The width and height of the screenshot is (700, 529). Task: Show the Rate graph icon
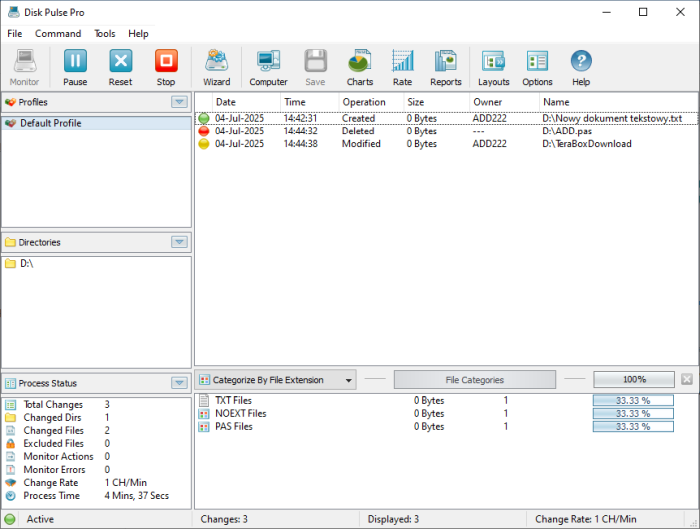[x=402, y=61]
